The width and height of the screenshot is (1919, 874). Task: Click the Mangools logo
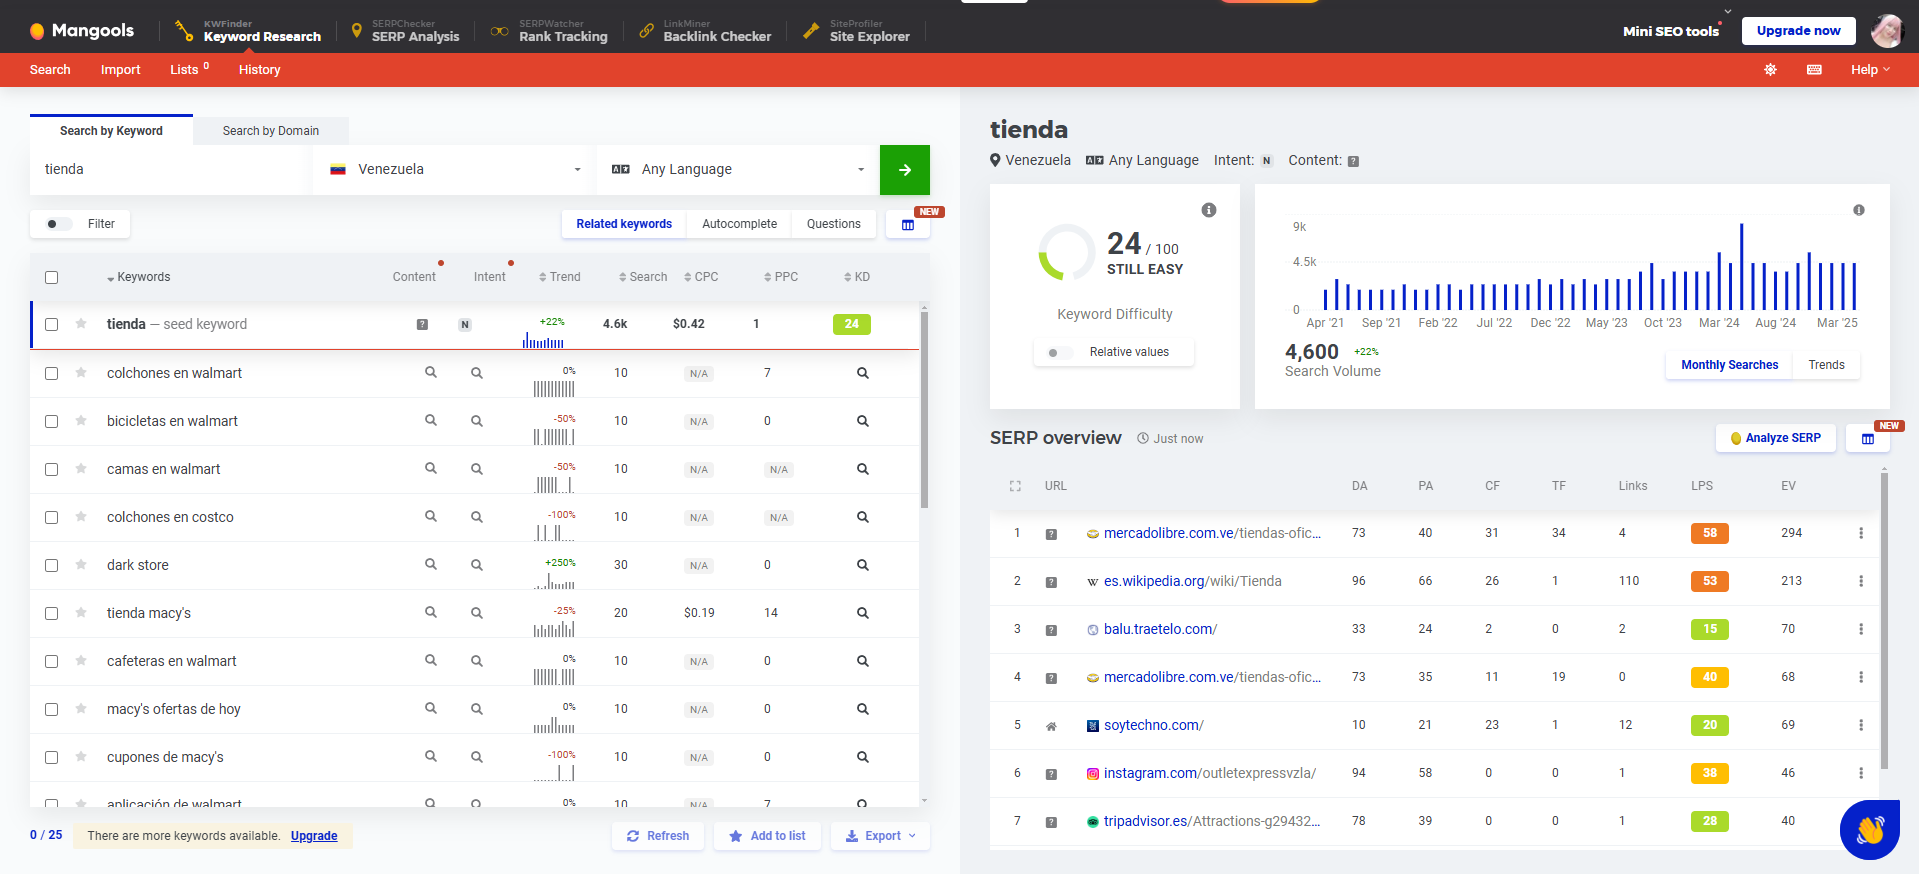point(82,31)
